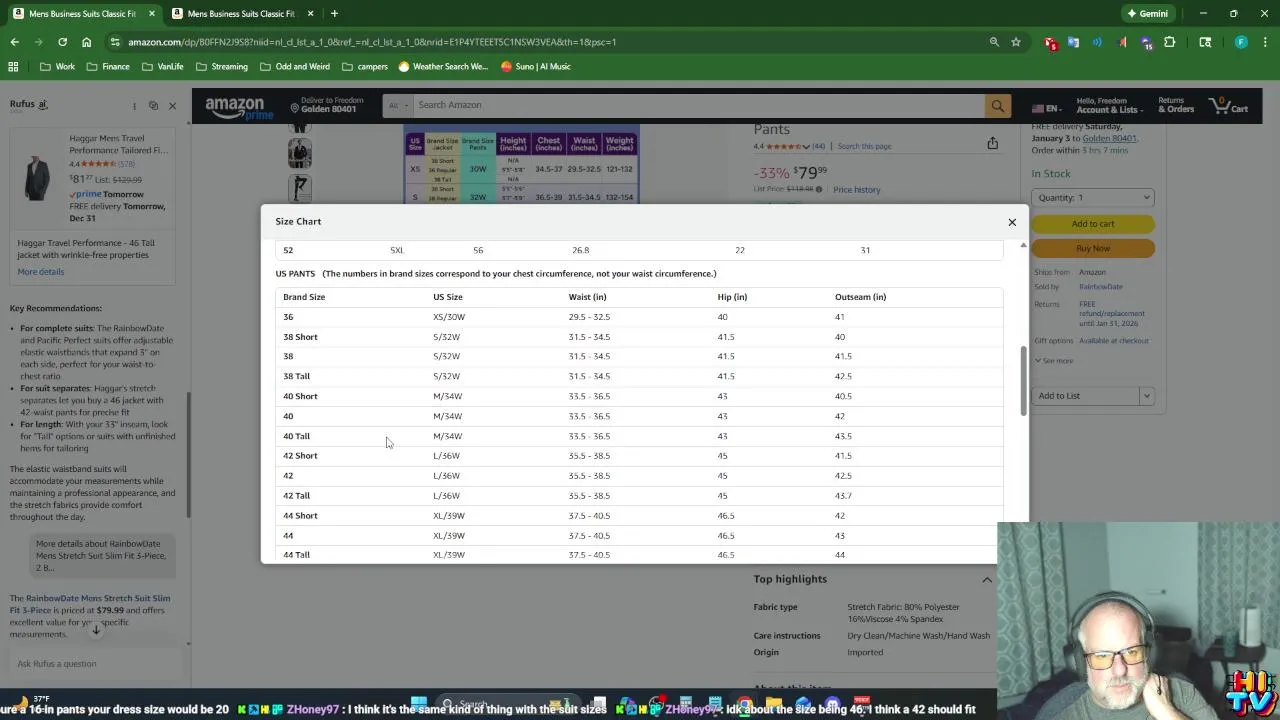This screenshot has height=720, width=1280.
Task: Reload the current page
Action: 62,42
